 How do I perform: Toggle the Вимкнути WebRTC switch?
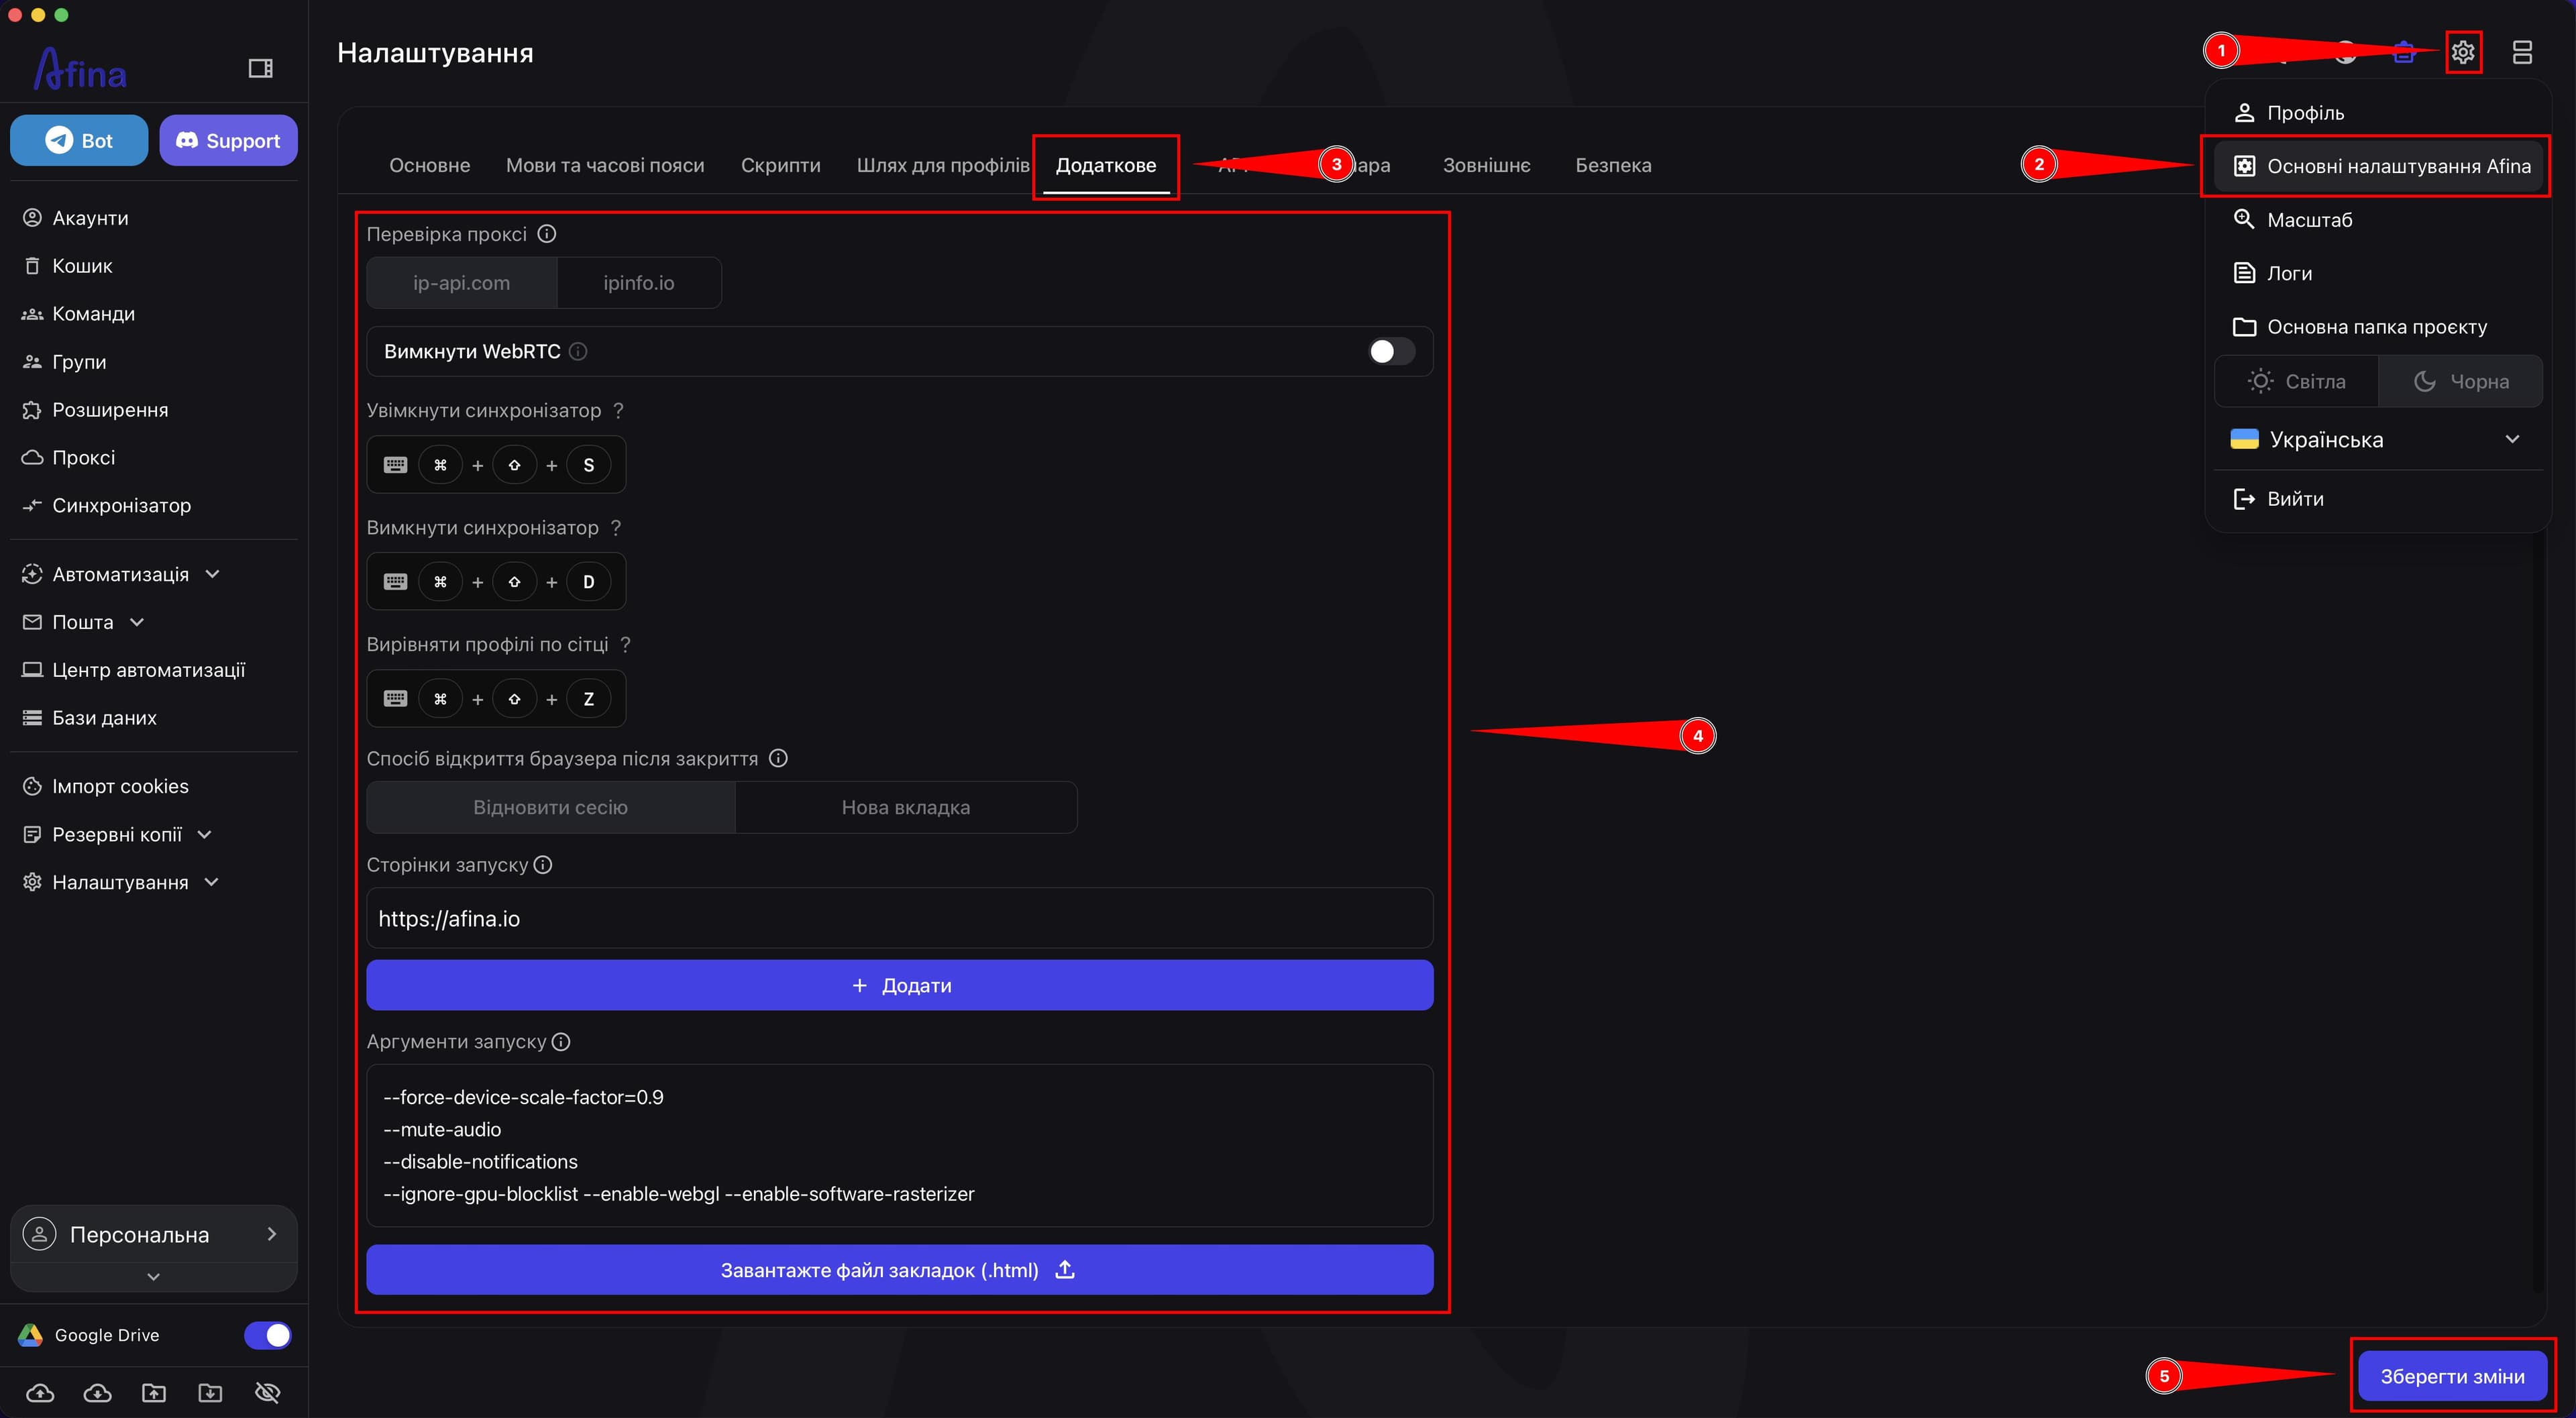point(1391,351)
